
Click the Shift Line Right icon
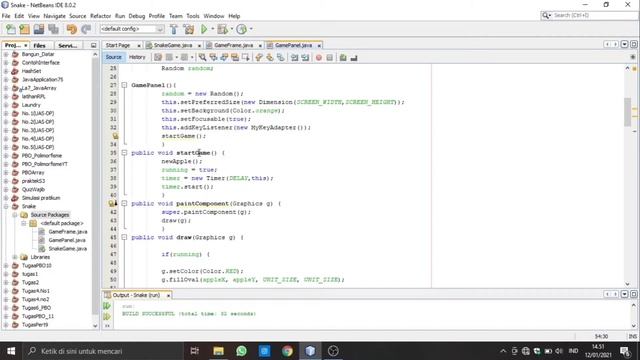tap(305, 58)
